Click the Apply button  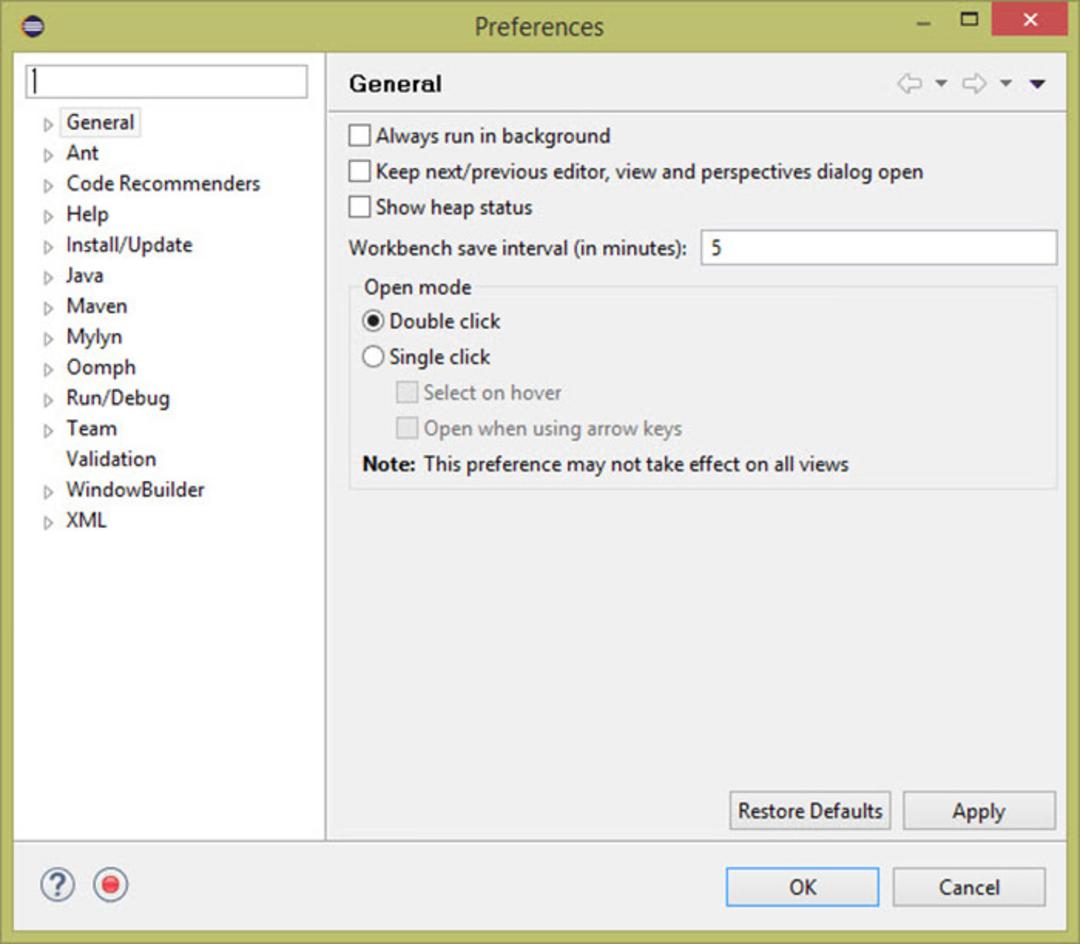(979, 810)
